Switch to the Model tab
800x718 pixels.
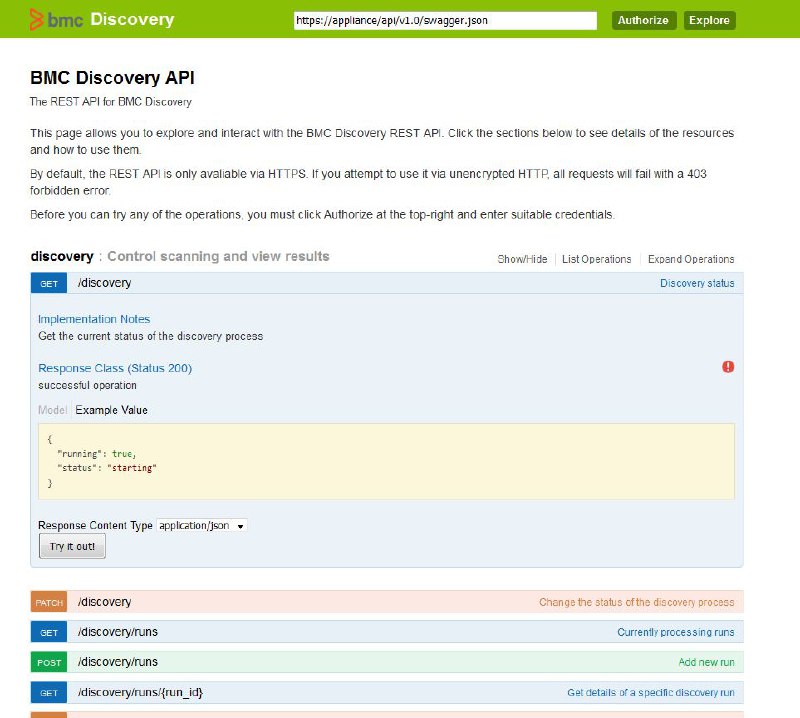52,410
